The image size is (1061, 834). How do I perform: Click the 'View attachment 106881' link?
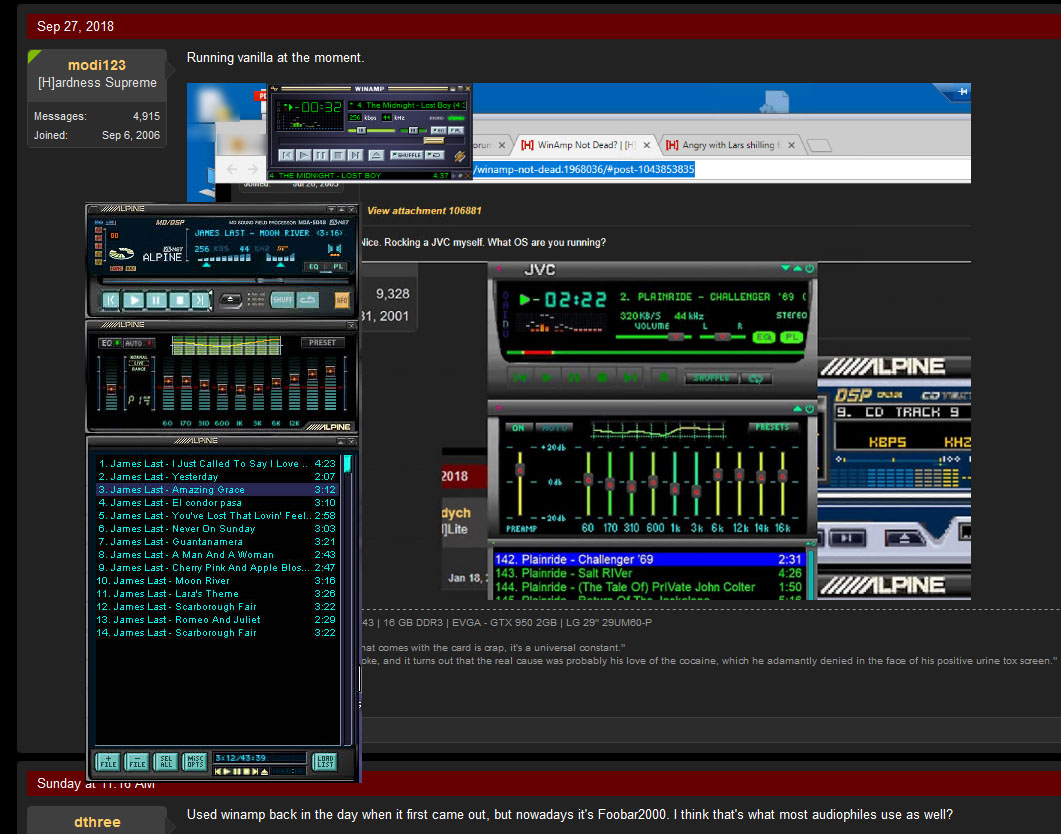(x=424, y=211)
